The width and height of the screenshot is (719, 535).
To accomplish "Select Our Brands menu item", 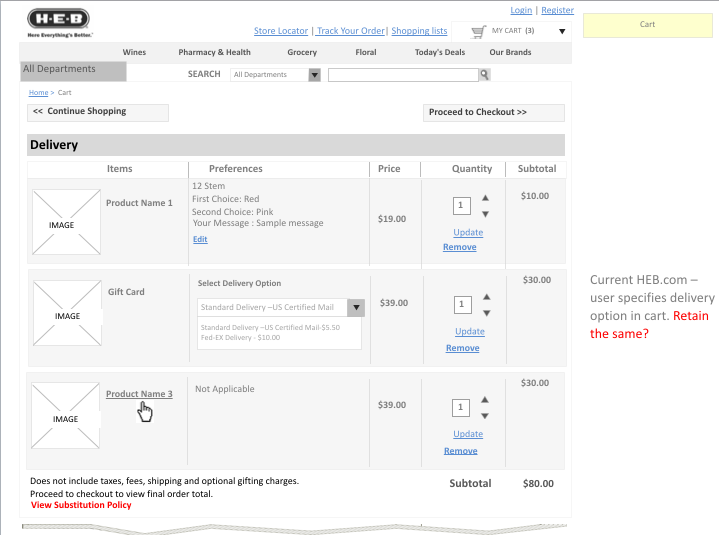I will [510, 52].
